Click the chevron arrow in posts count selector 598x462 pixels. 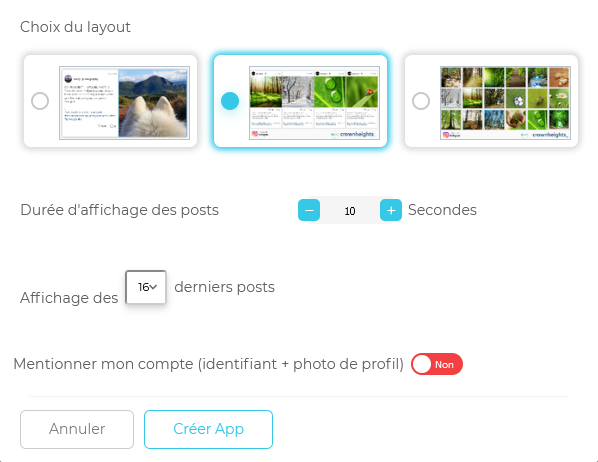point(153,287)
